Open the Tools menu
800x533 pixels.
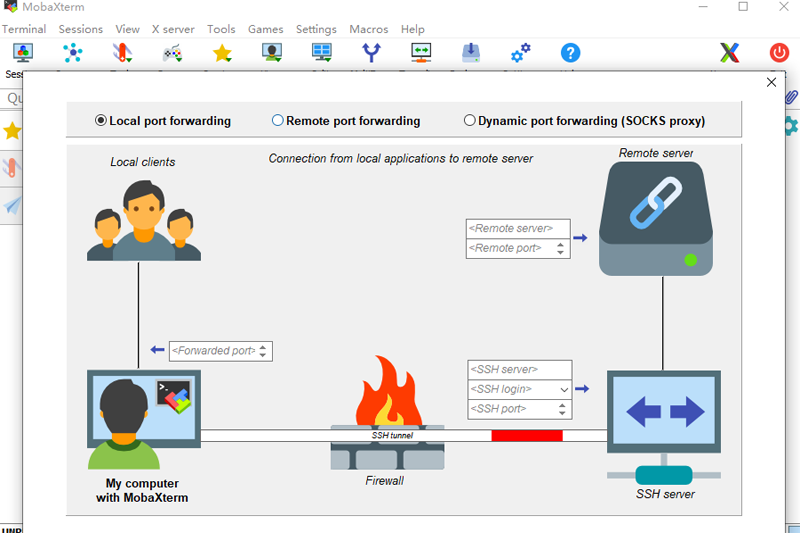click(221, 29)
